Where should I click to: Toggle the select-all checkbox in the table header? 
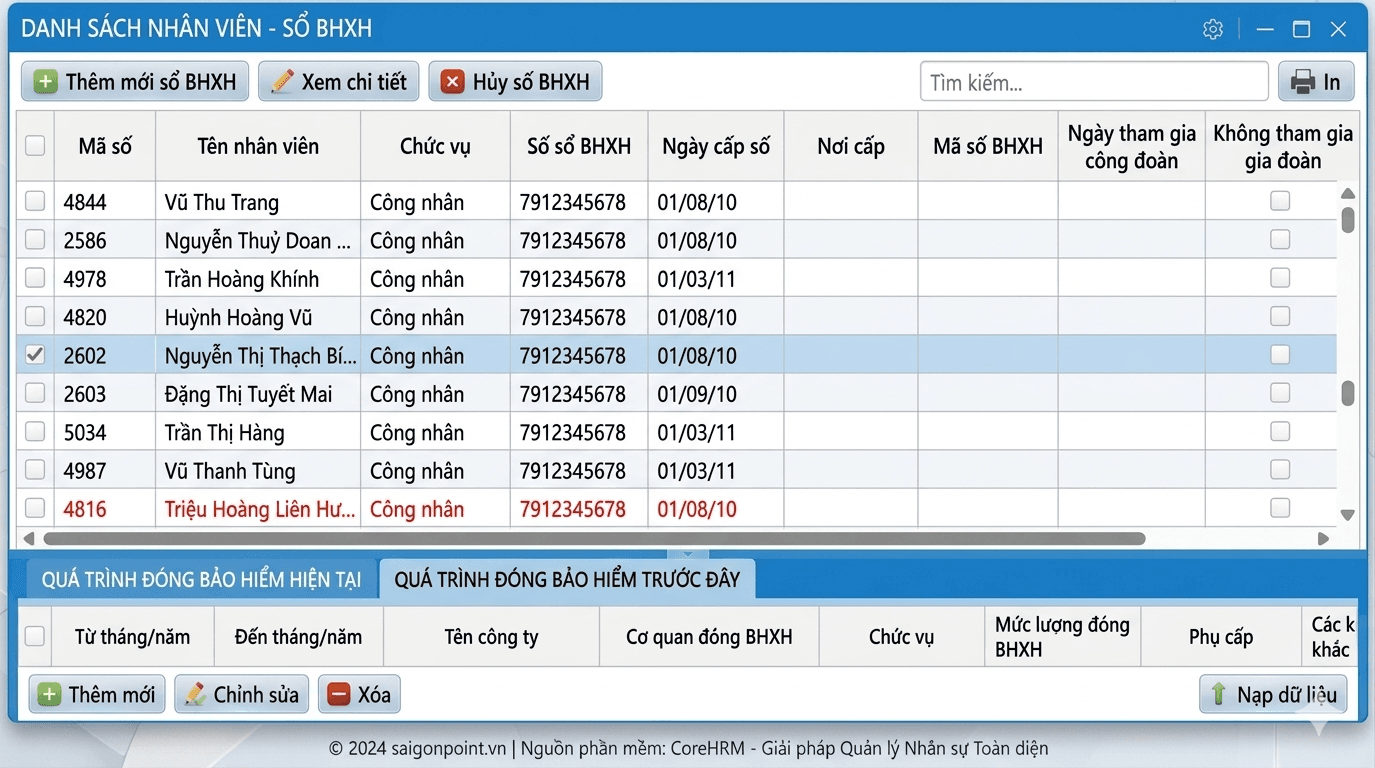coord(35,146)
